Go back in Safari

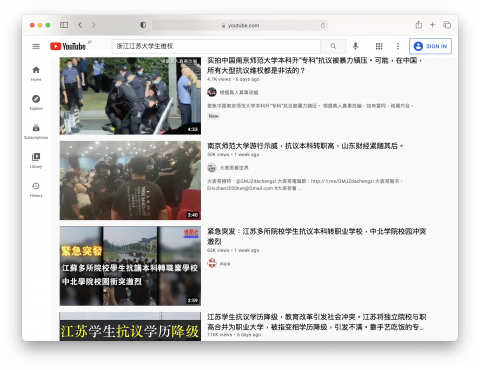[x=80, y=25]
